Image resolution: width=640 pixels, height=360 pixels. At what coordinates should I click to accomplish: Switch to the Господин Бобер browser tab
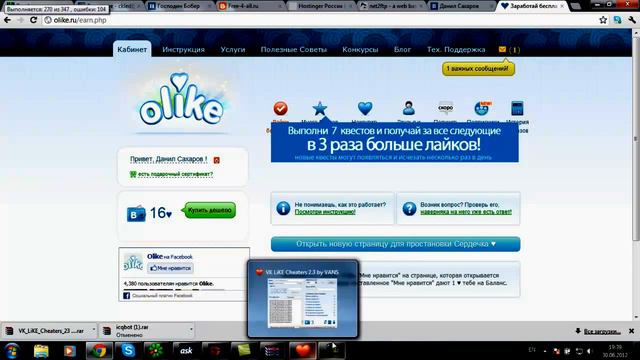click(x=180, y=6)
